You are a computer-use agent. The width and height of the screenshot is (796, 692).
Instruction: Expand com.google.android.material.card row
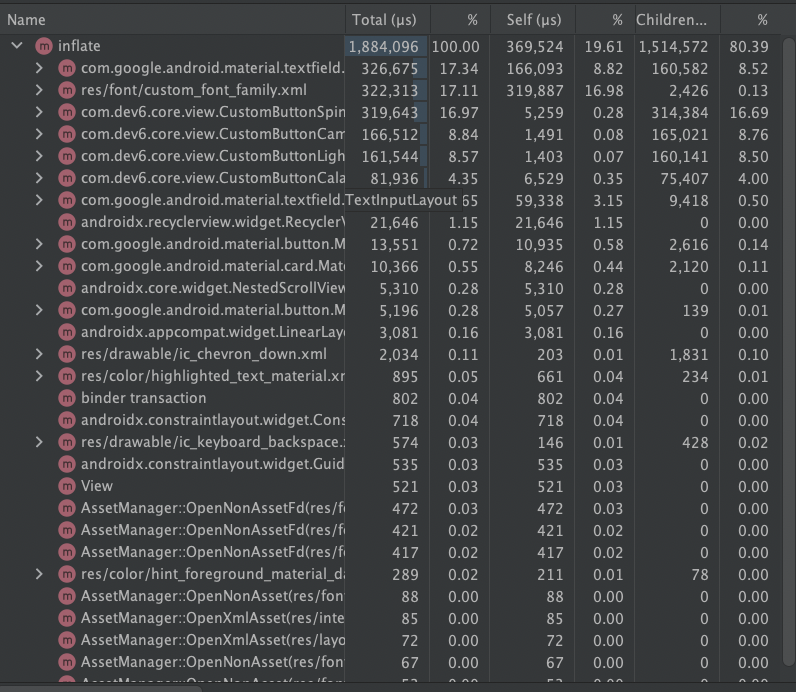[39, 266]
